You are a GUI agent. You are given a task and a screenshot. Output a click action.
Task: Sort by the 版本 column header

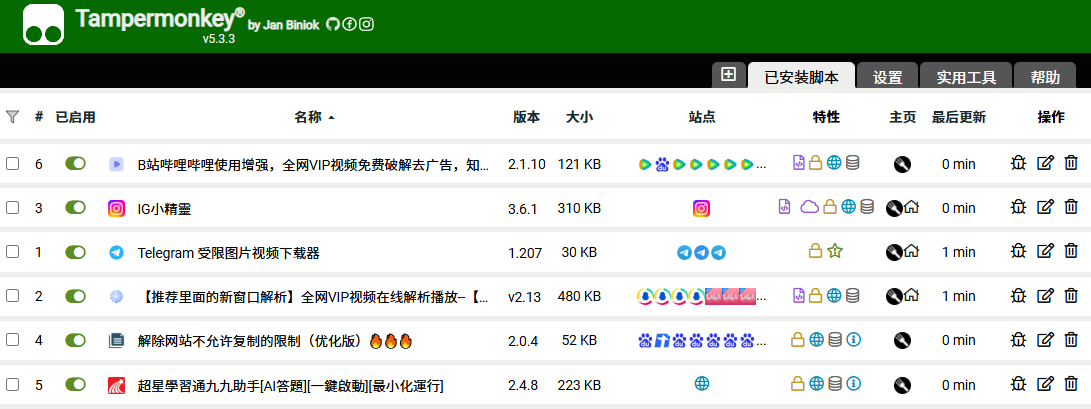coord(526,117)
